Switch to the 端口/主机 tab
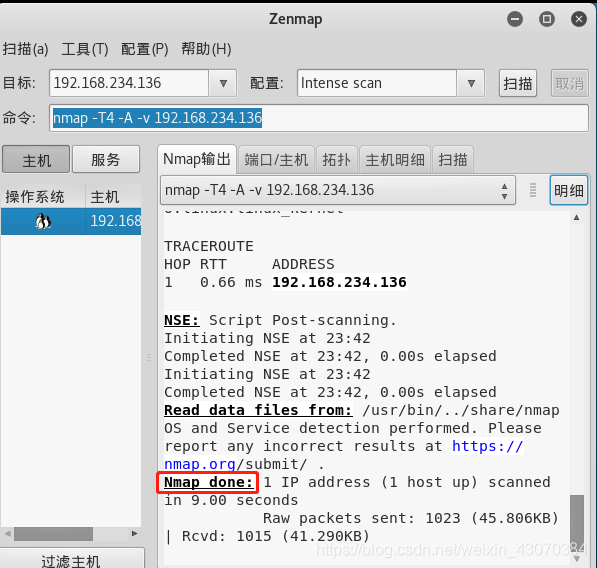597x568 pixels. coord(276,160)
